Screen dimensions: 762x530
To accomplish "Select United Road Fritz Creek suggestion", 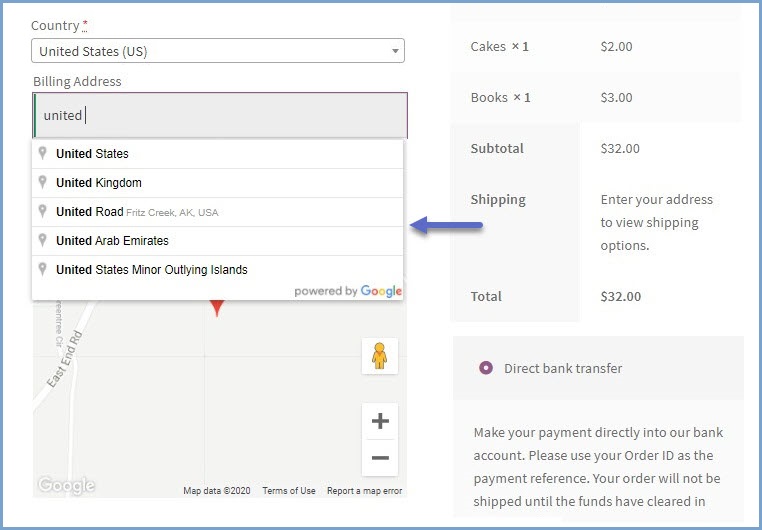I will 136,212.
